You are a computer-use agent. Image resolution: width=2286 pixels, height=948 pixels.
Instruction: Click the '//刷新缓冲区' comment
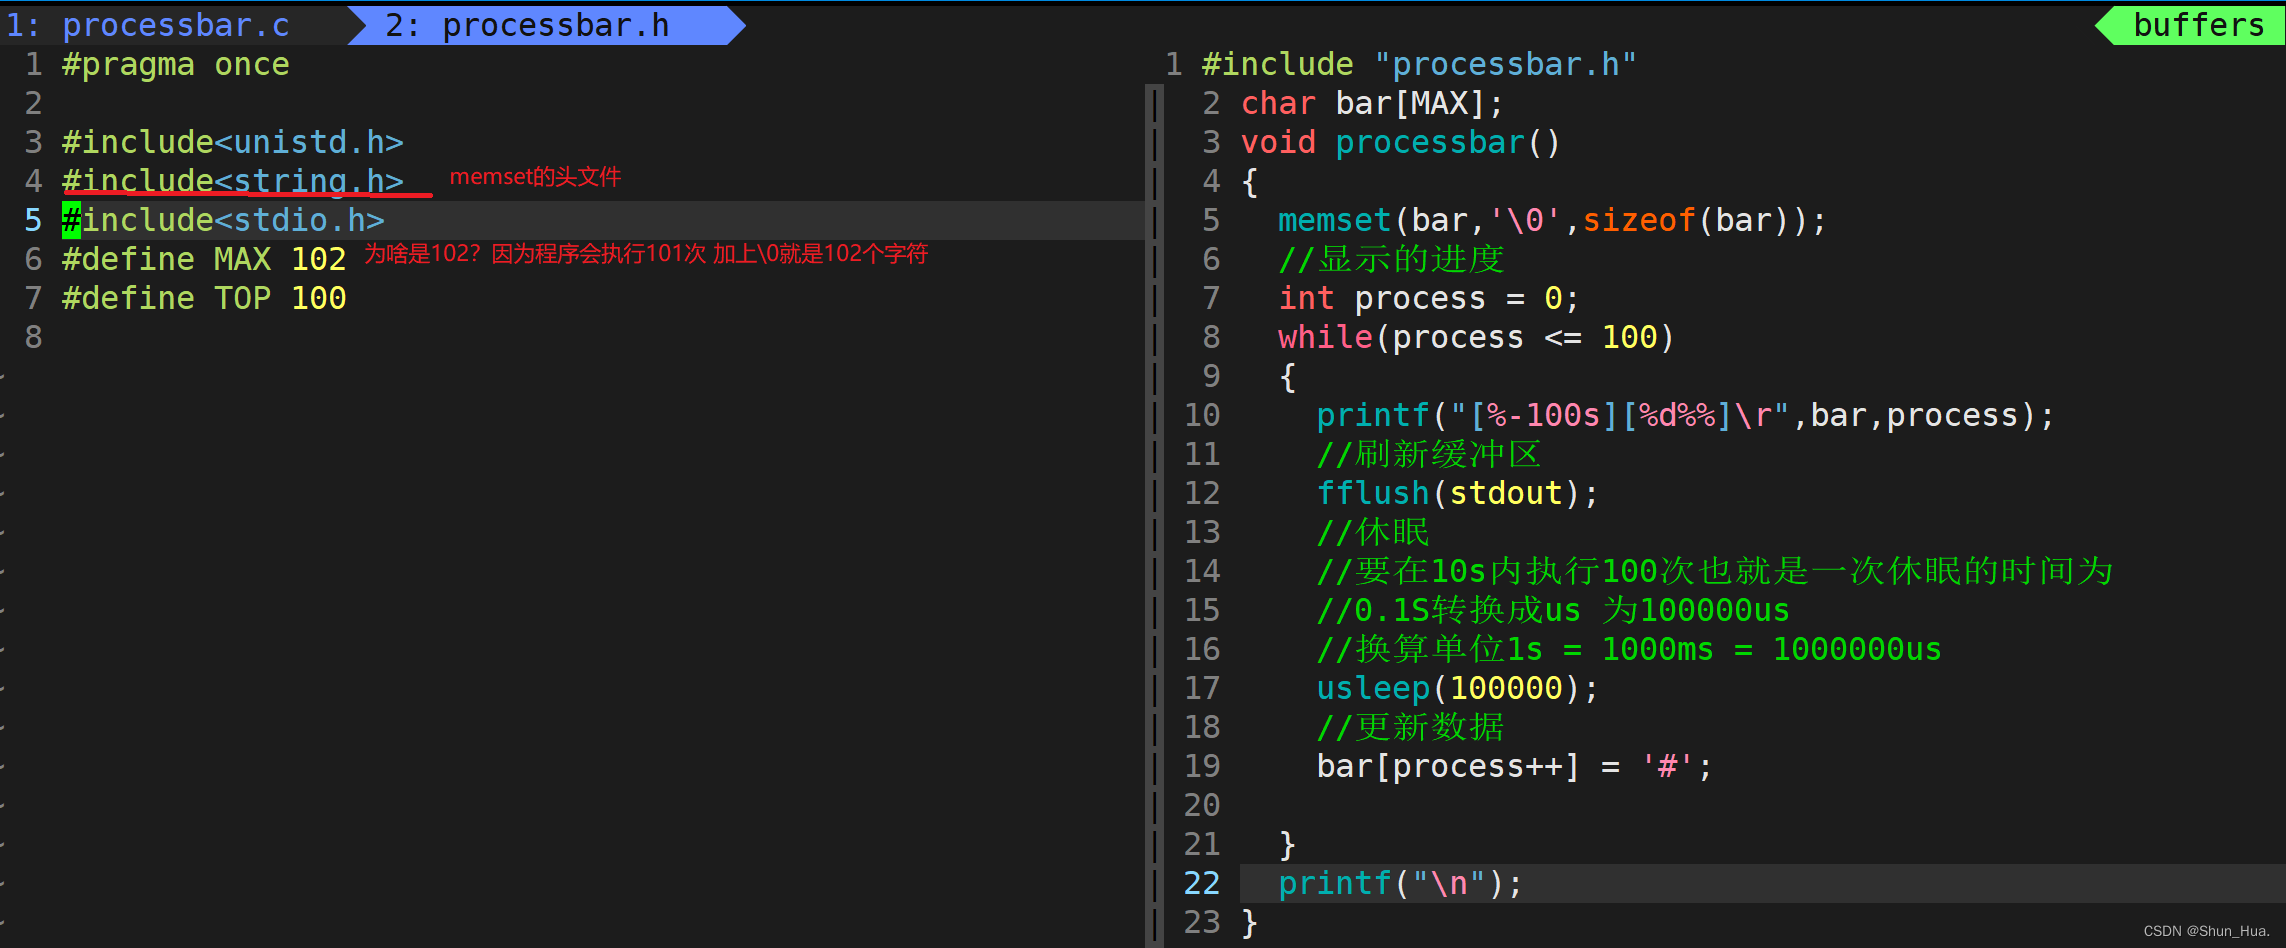(1429, 455)
